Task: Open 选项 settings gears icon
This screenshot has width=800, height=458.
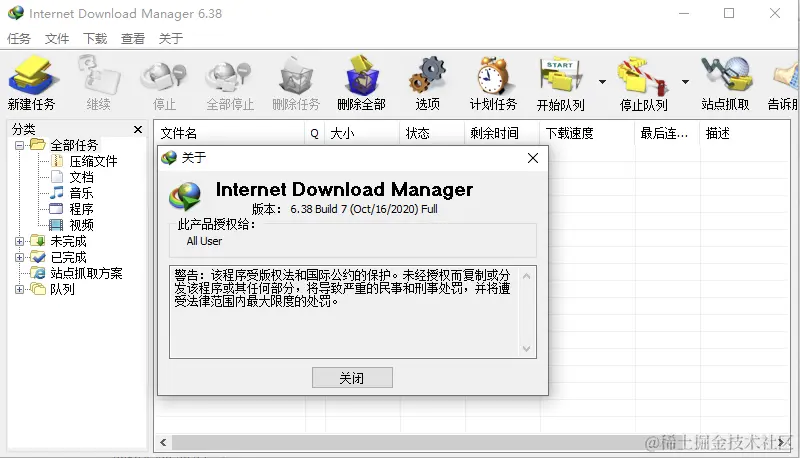Action: (x=428, y=84)
